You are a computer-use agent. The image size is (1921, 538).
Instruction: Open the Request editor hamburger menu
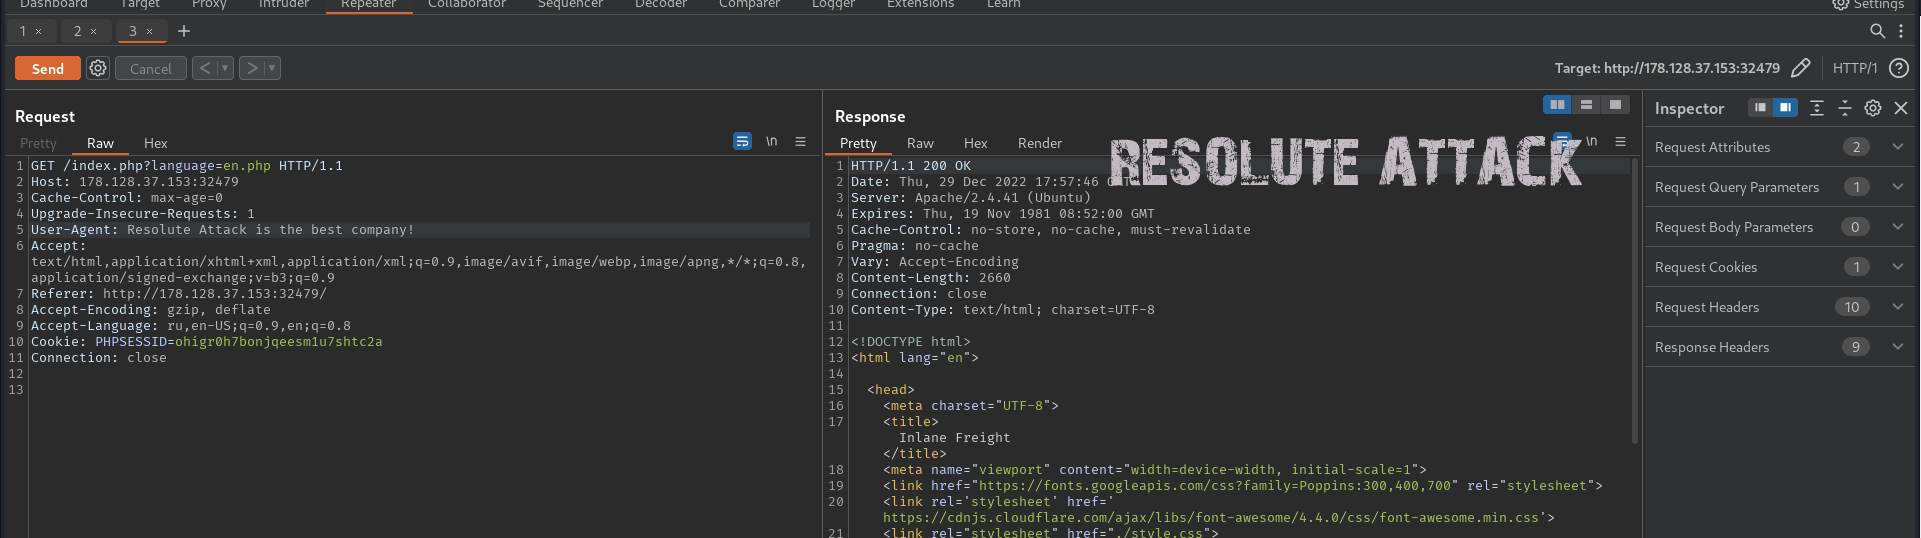[x=800, y=142]
